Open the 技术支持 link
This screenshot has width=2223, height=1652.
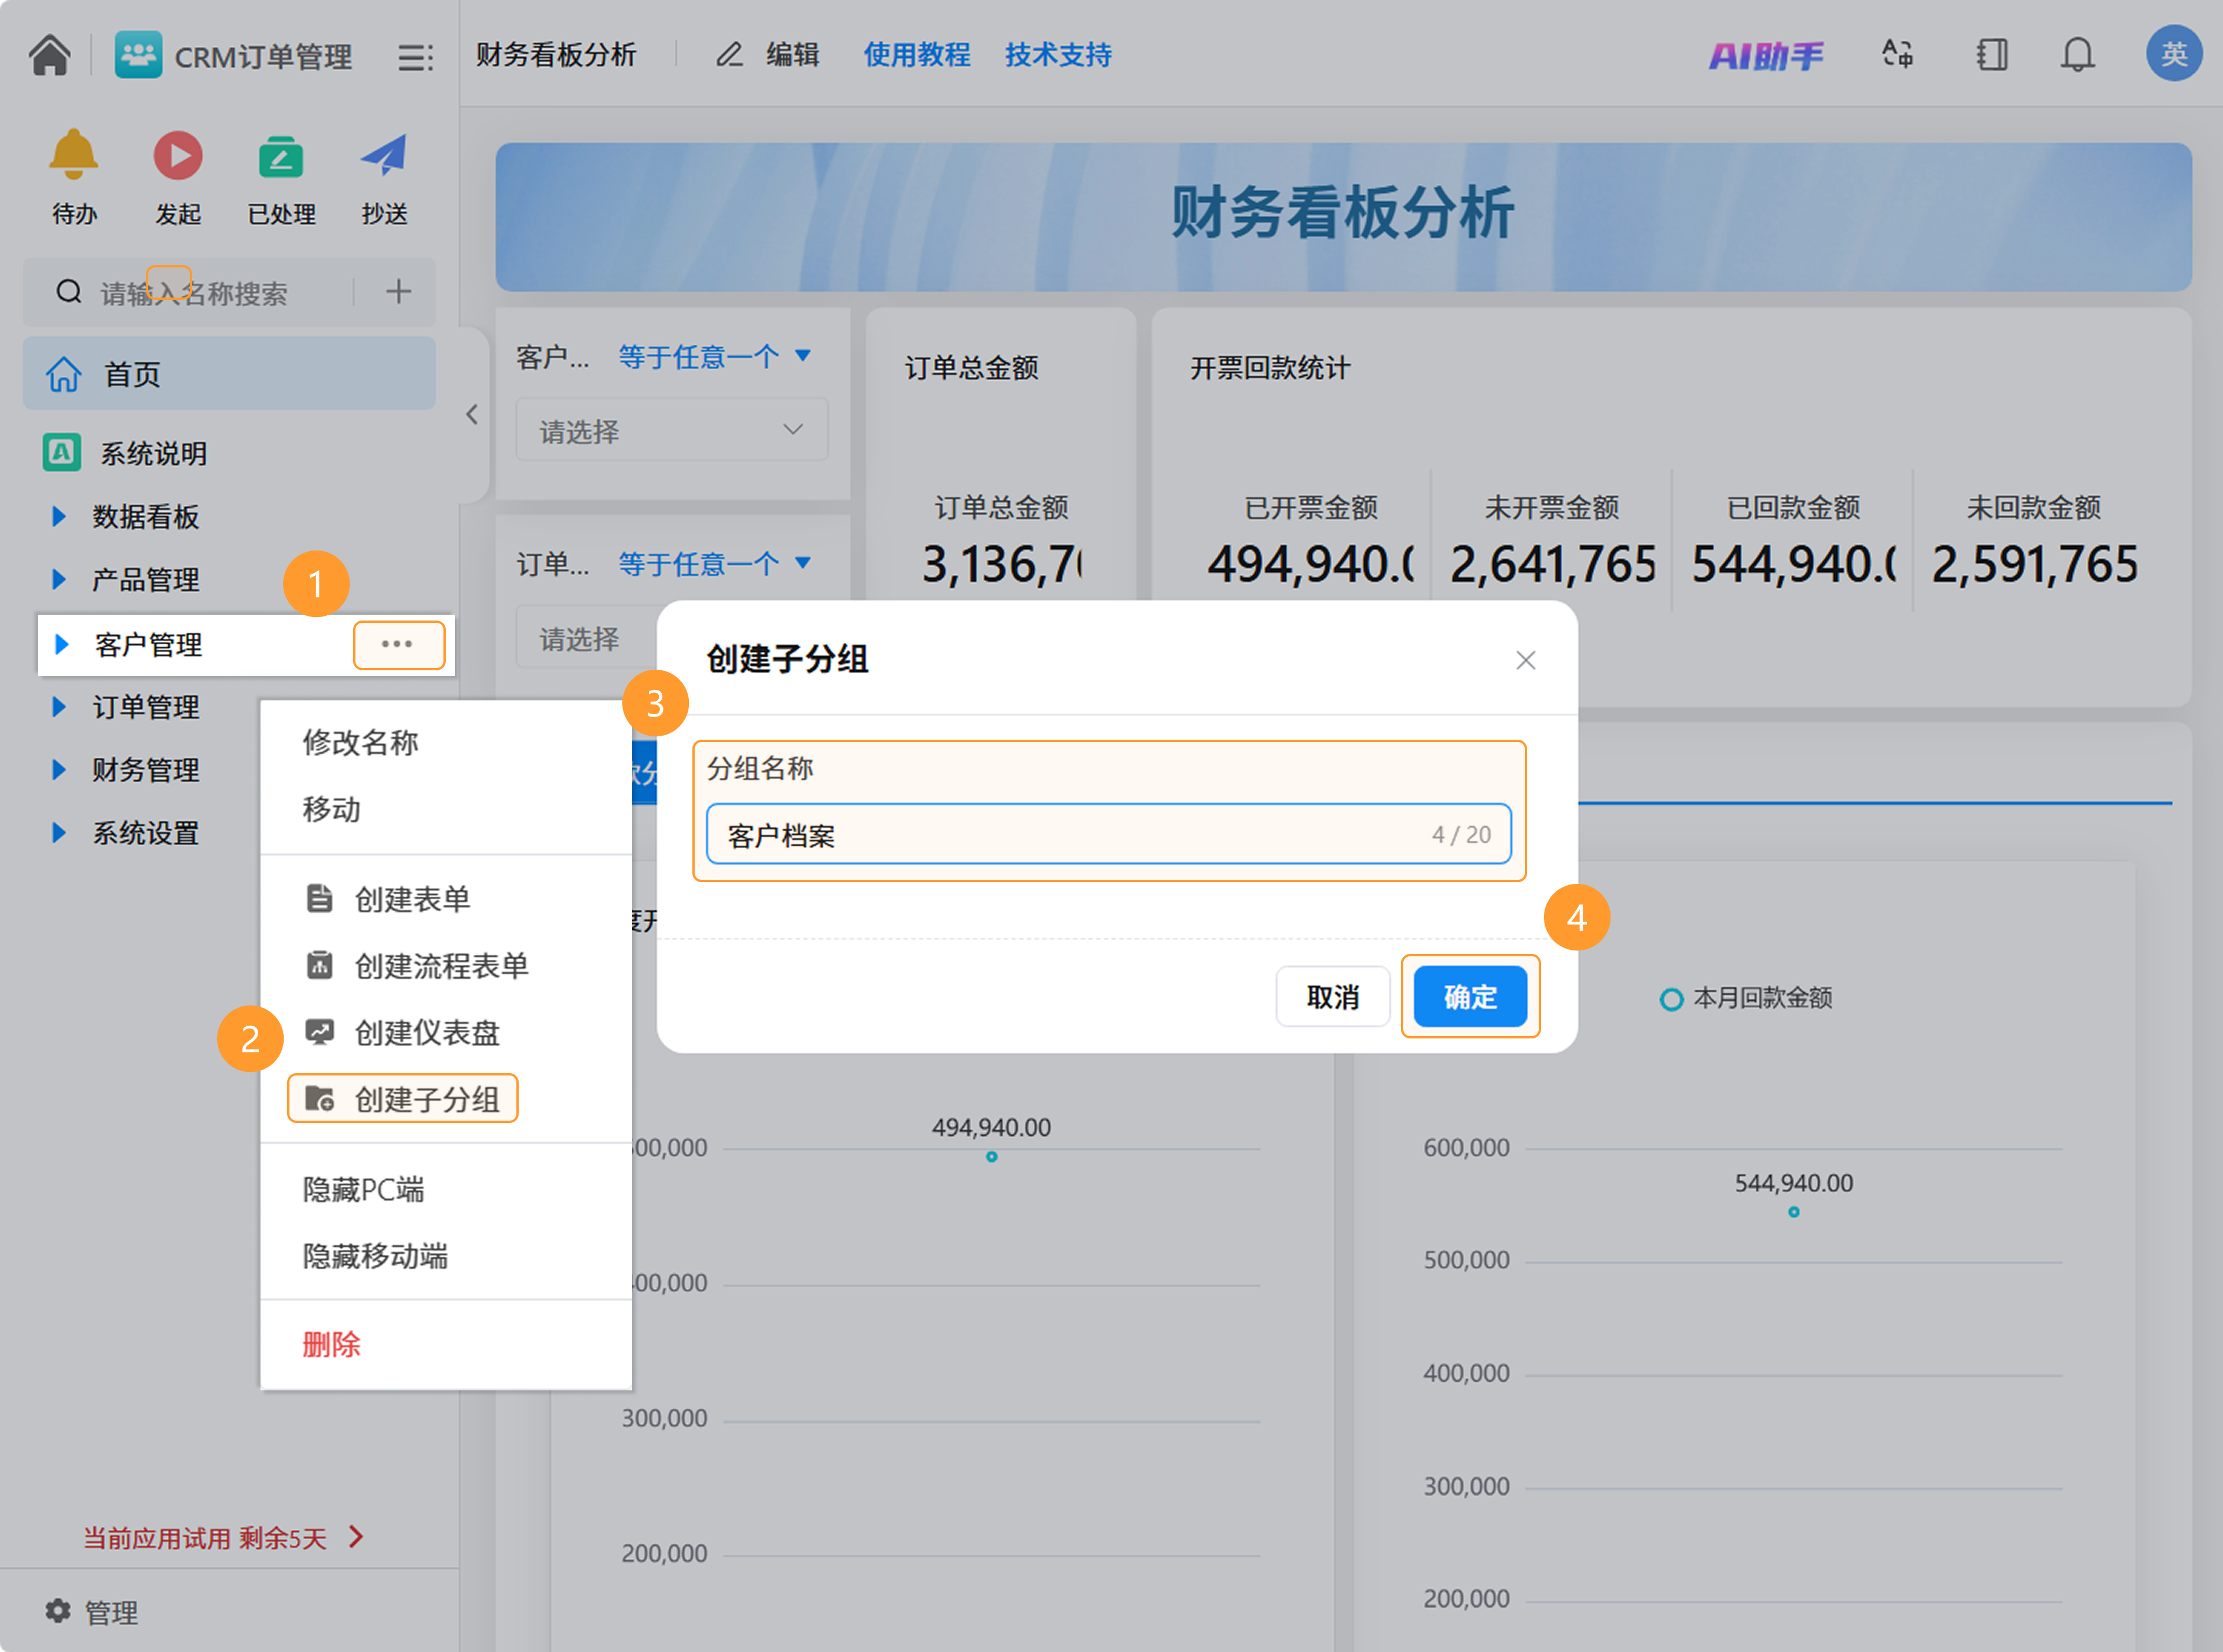pos(1058,54)
